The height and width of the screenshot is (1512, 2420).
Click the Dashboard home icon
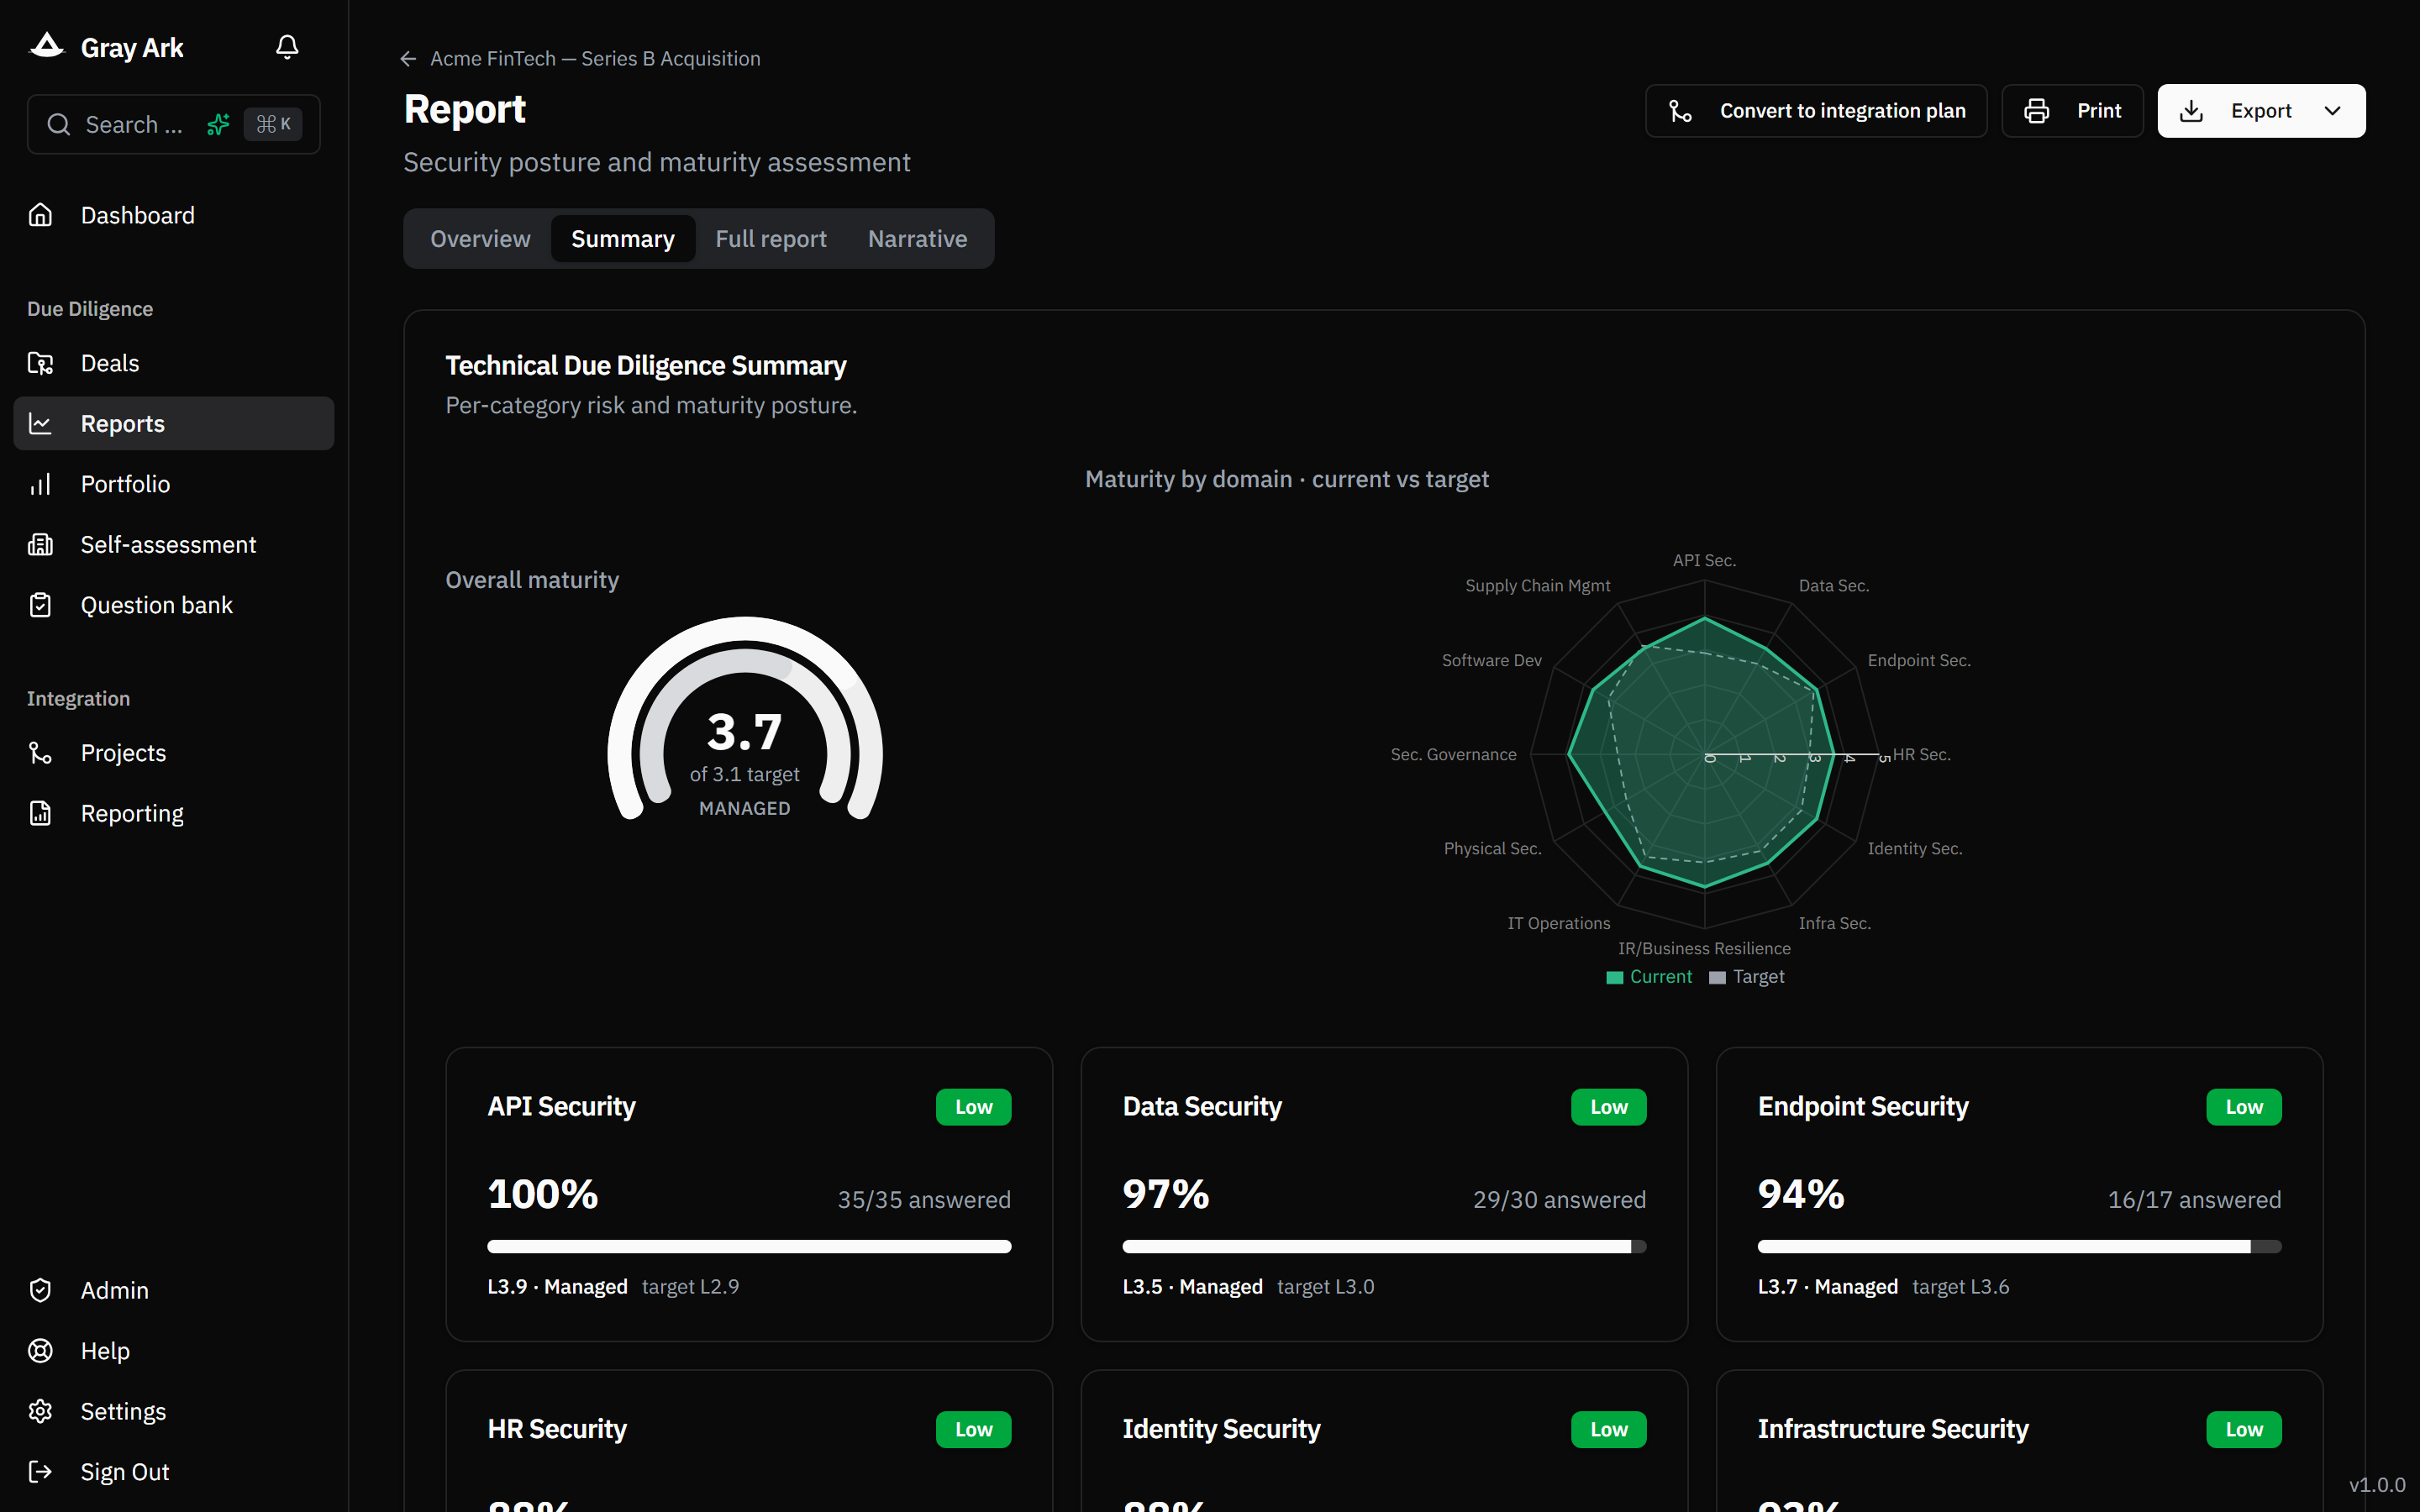click(x=40, y=215)
